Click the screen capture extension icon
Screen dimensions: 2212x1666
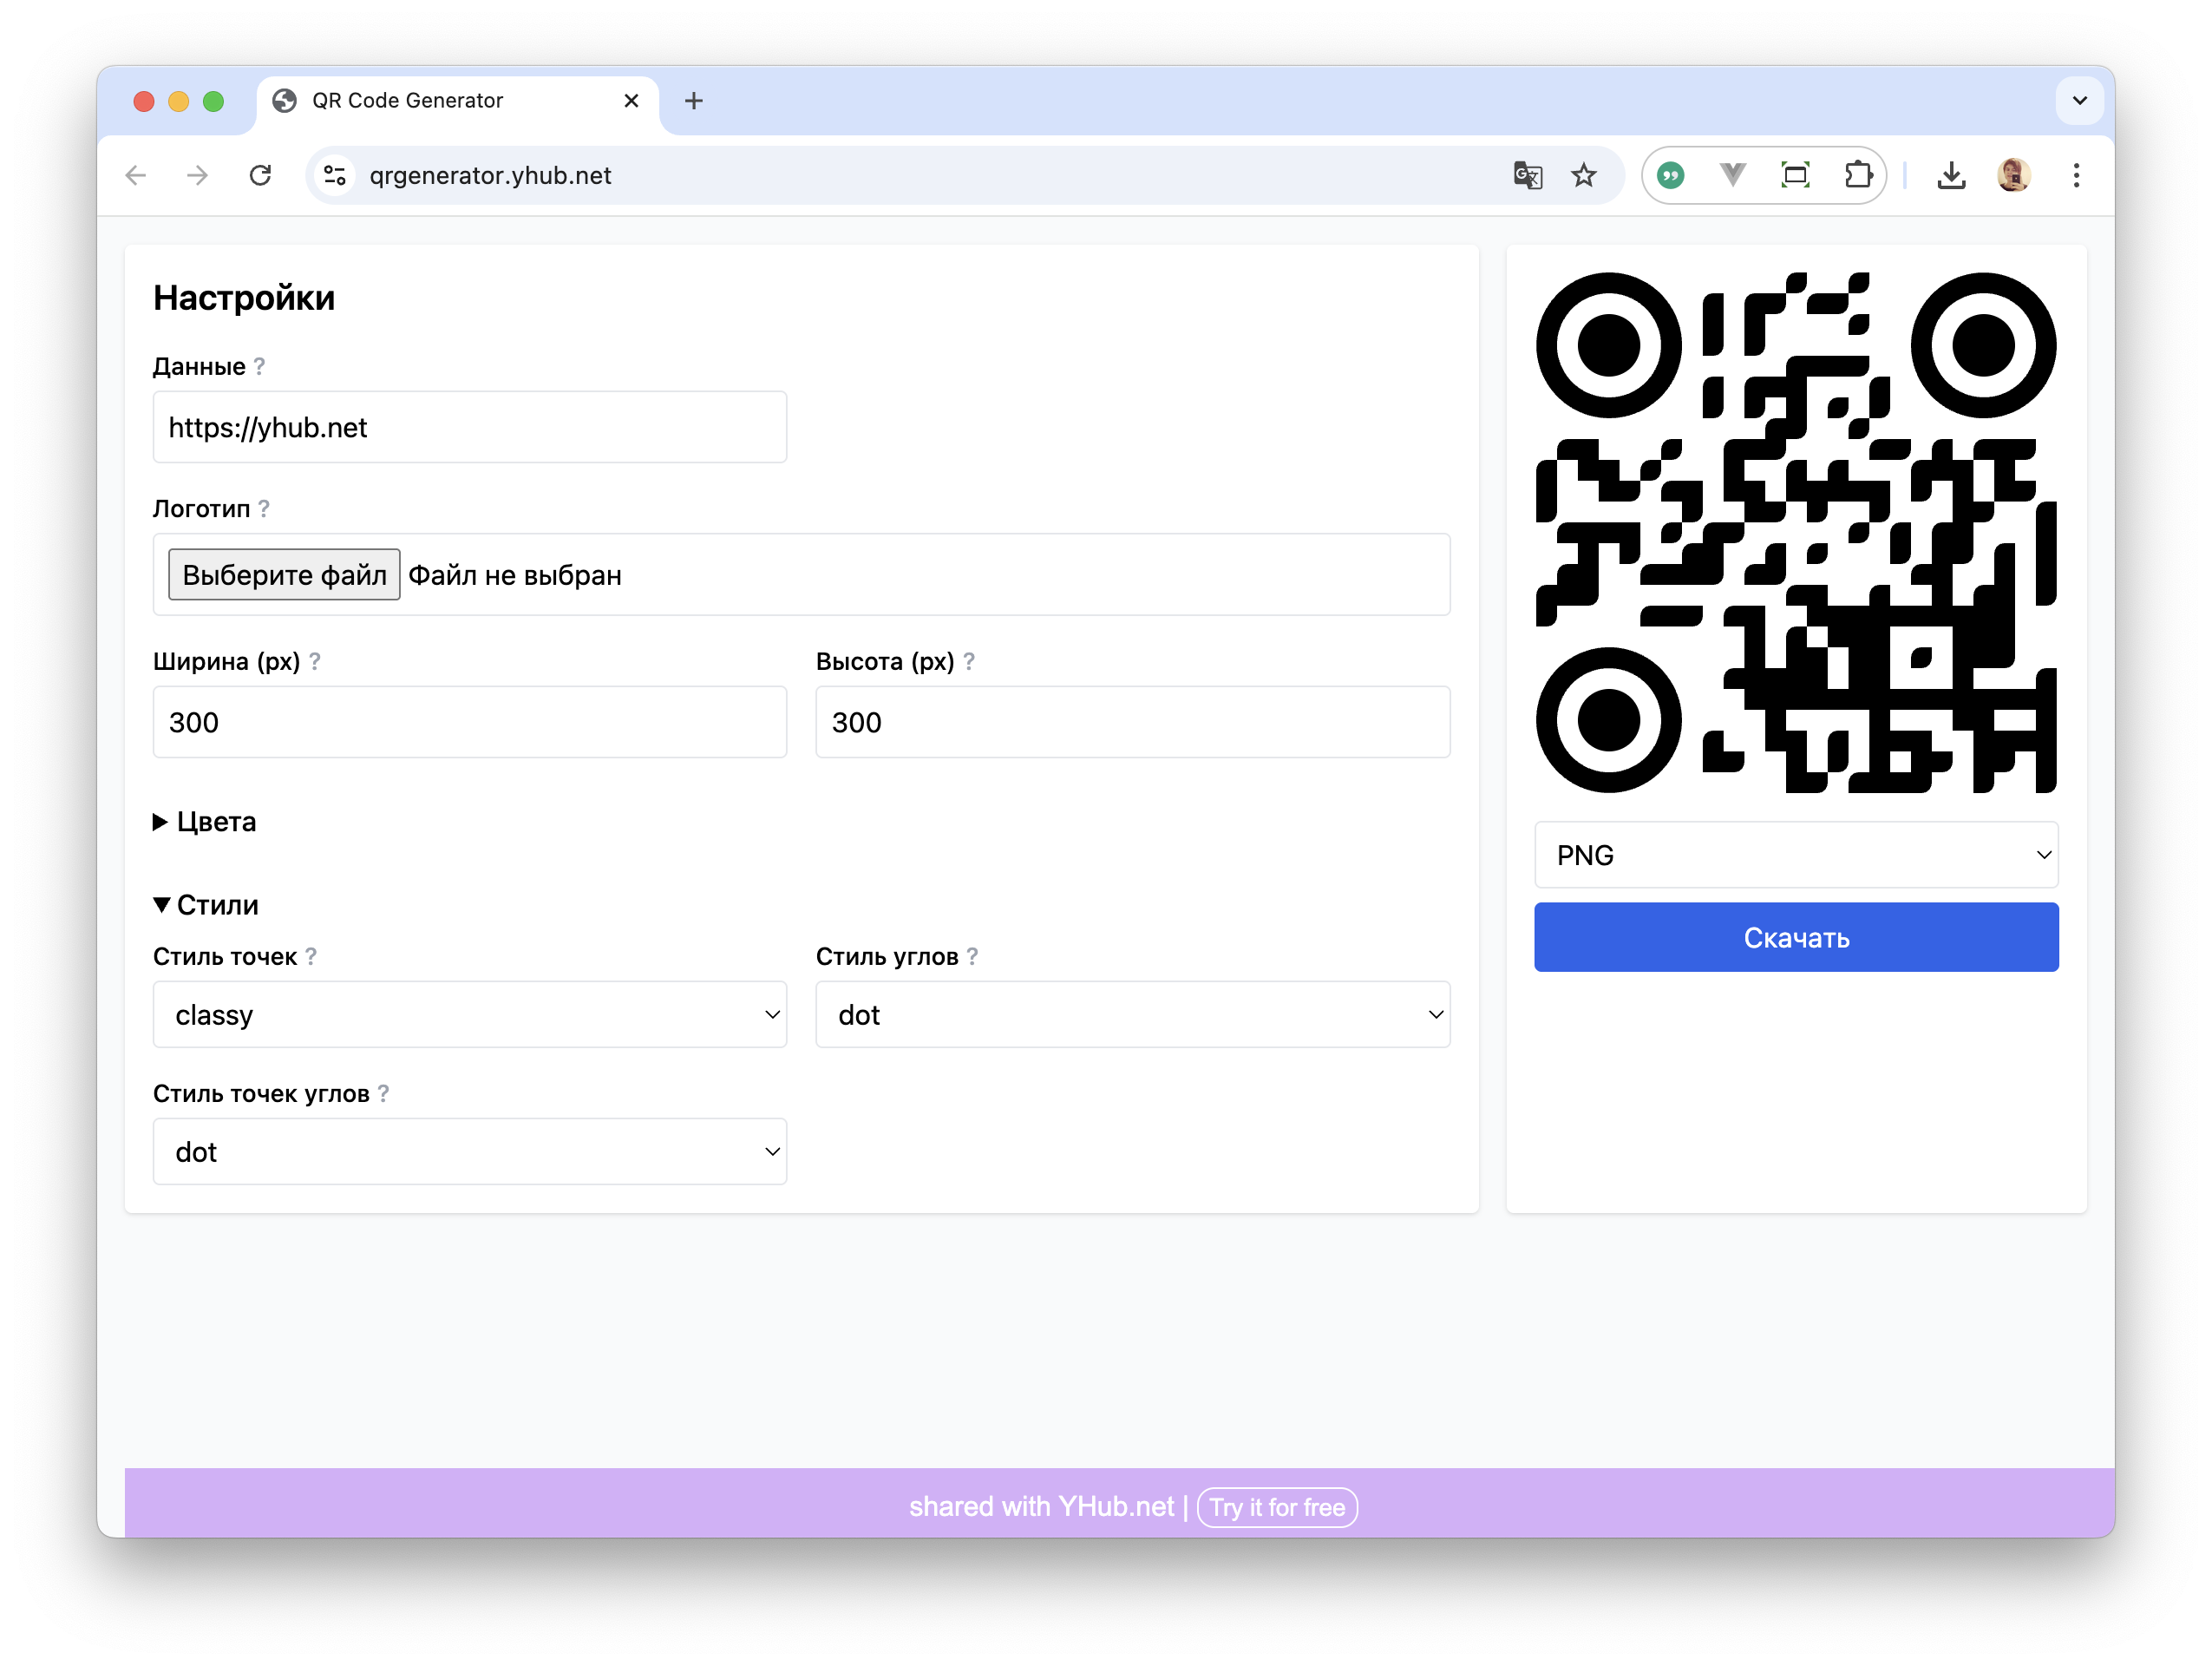coord(1795,176)
